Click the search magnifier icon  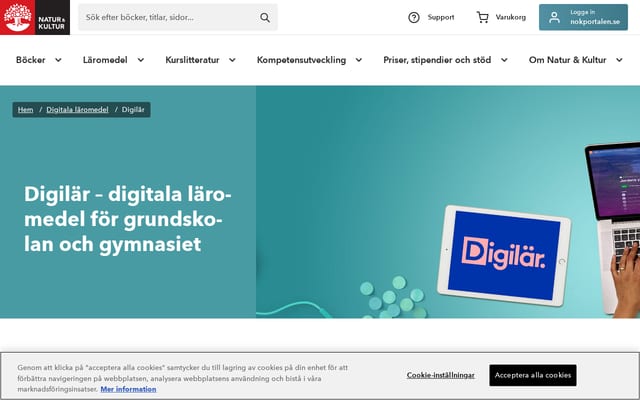click(265, 18)
